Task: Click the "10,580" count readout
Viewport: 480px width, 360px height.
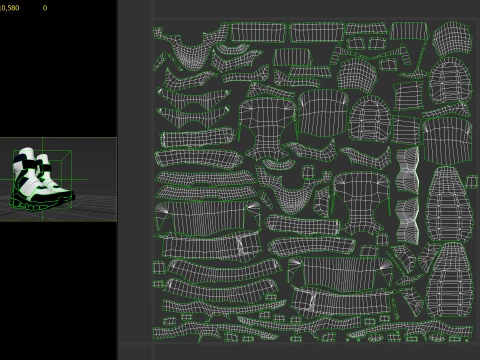Action: 9,8
